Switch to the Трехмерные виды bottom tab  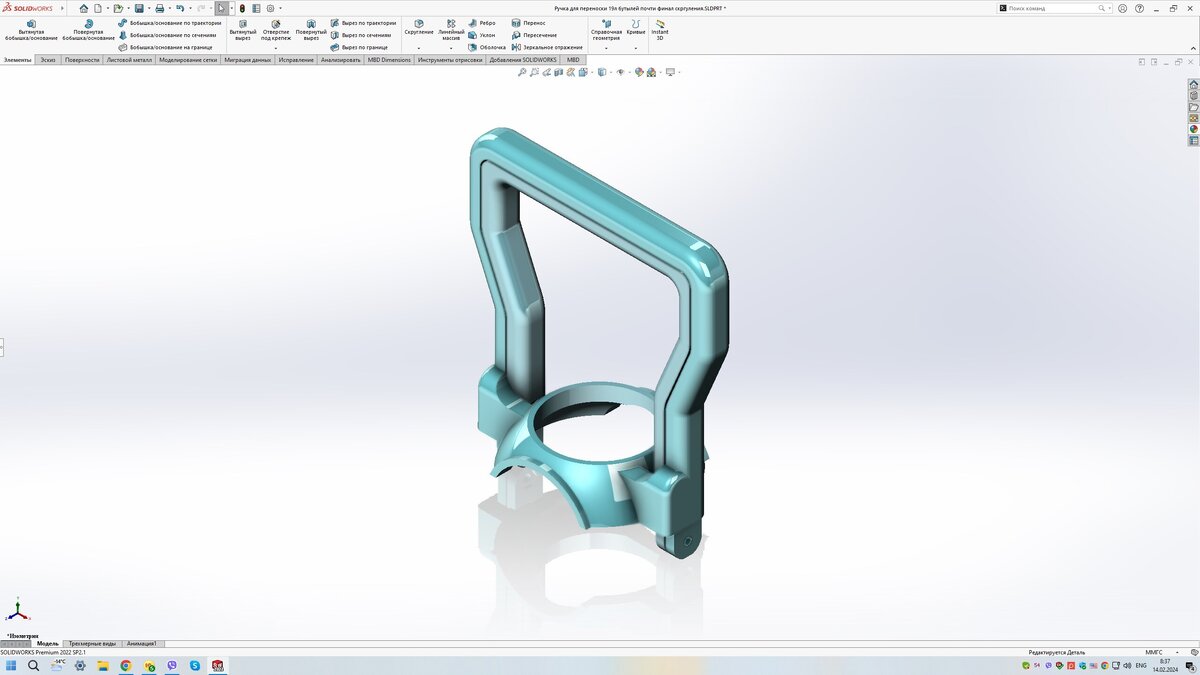coord(92,644)
